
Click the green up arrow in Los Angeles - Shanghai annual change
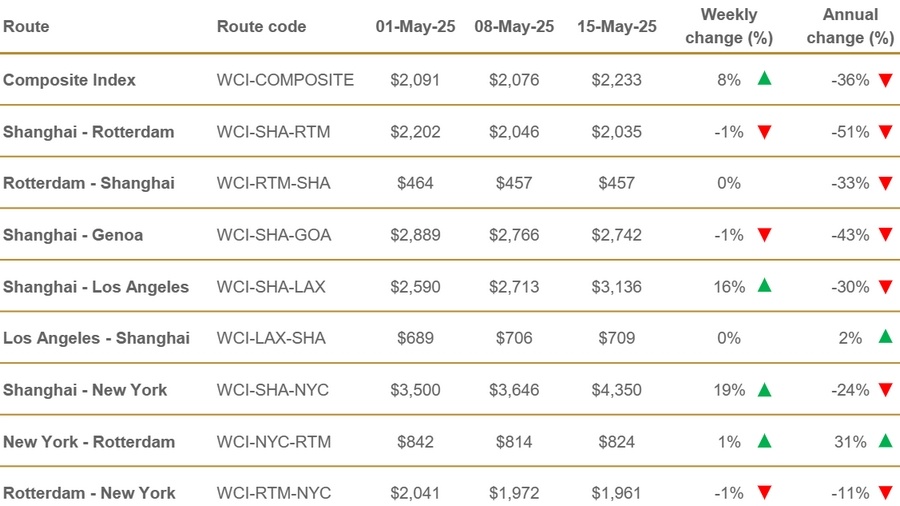click(884, 337)
